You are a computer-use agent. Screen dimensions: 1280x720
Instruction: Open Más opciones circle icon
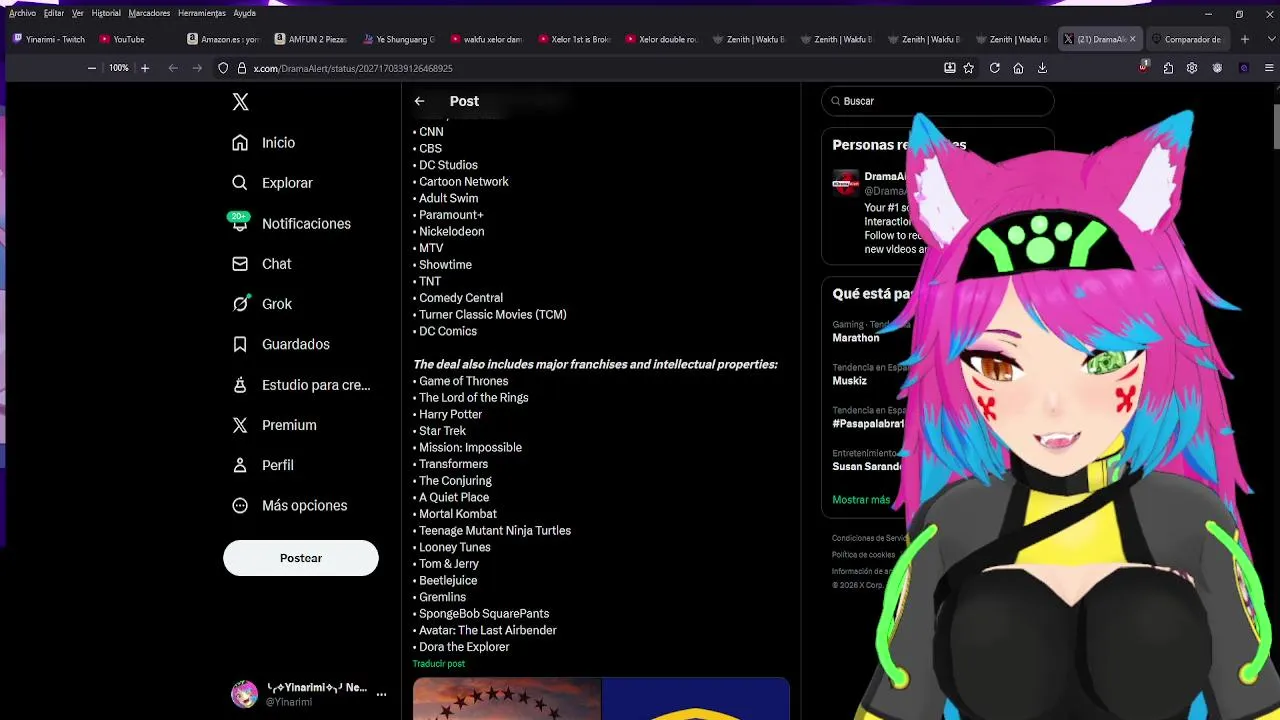pos(240,505)
